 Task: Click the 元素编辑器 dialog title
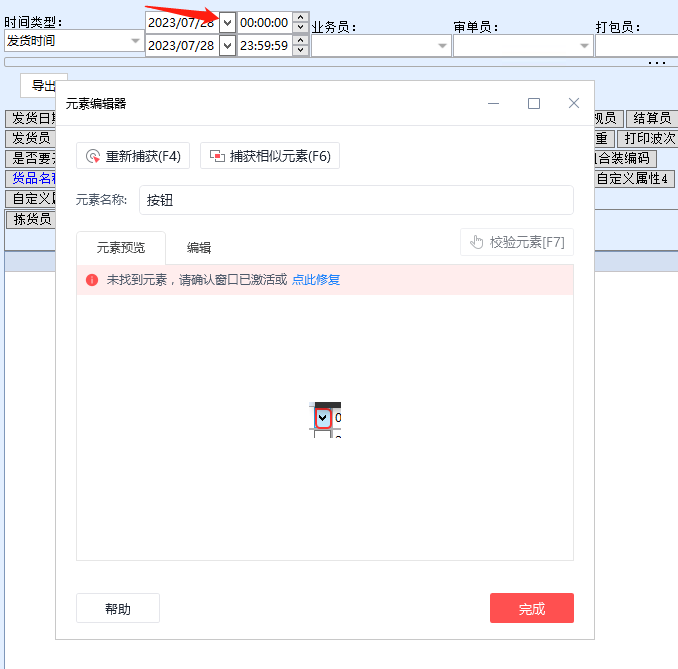(96, 104)
